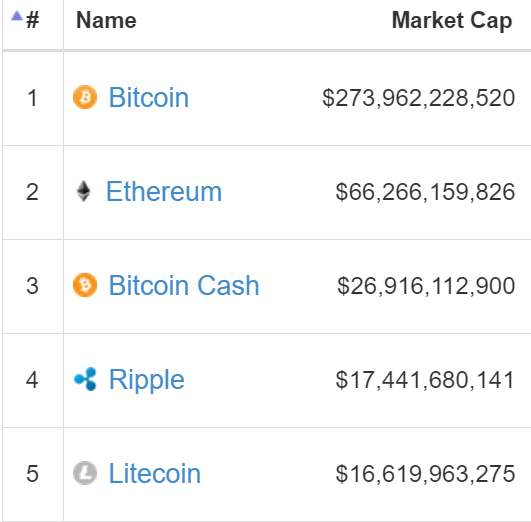The width and height of the screenshot is (531, 522).
Task: Select Bitcoin market cap value $273,962,228,520
Action: click(x=419, y=98)
